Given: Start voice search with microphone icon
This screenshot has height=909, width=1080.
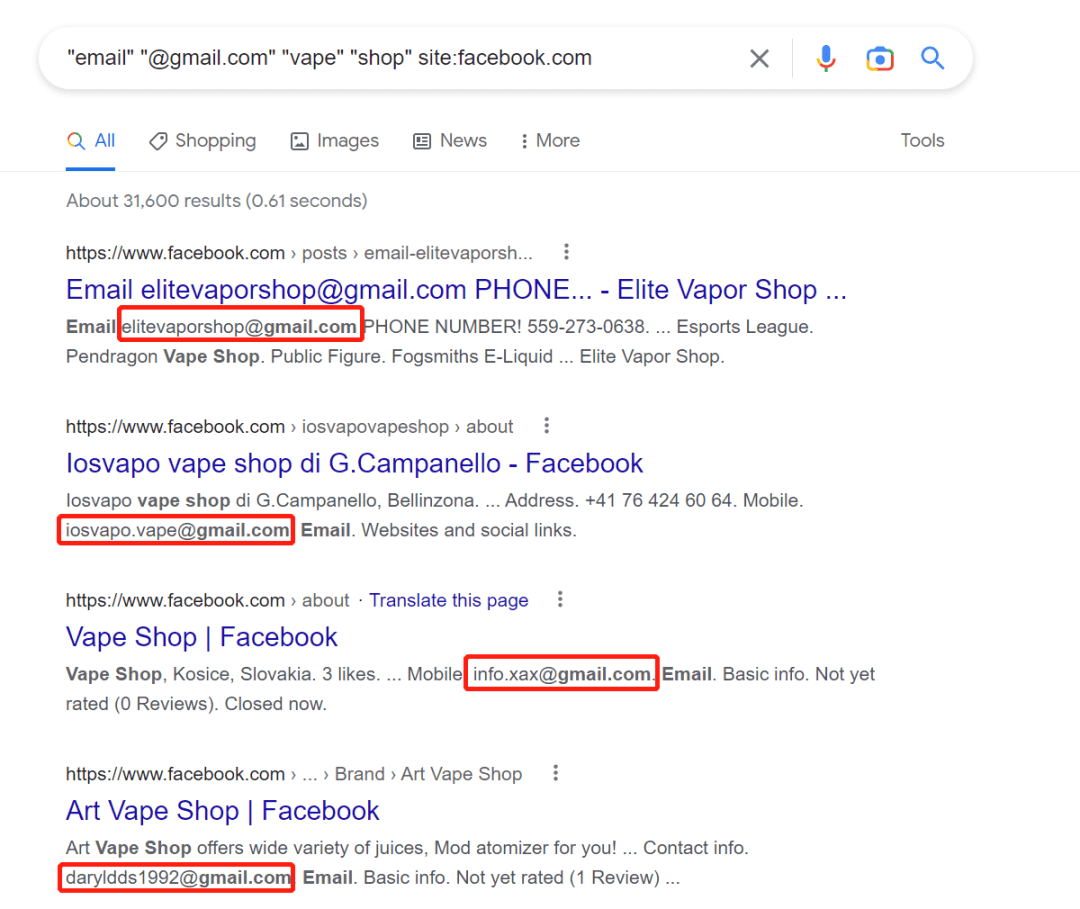Looking at the screenshot, I should (826, 59).
